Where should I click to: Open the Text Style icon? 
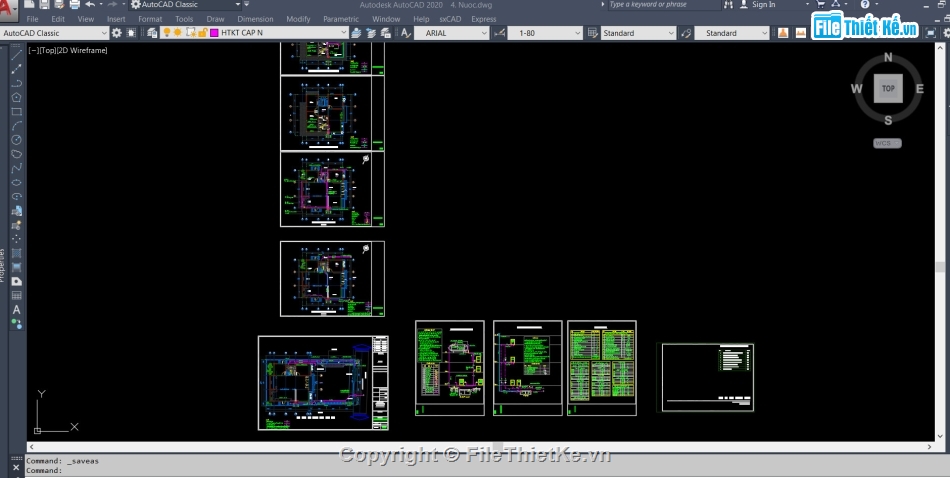click(x=405, y=33)
